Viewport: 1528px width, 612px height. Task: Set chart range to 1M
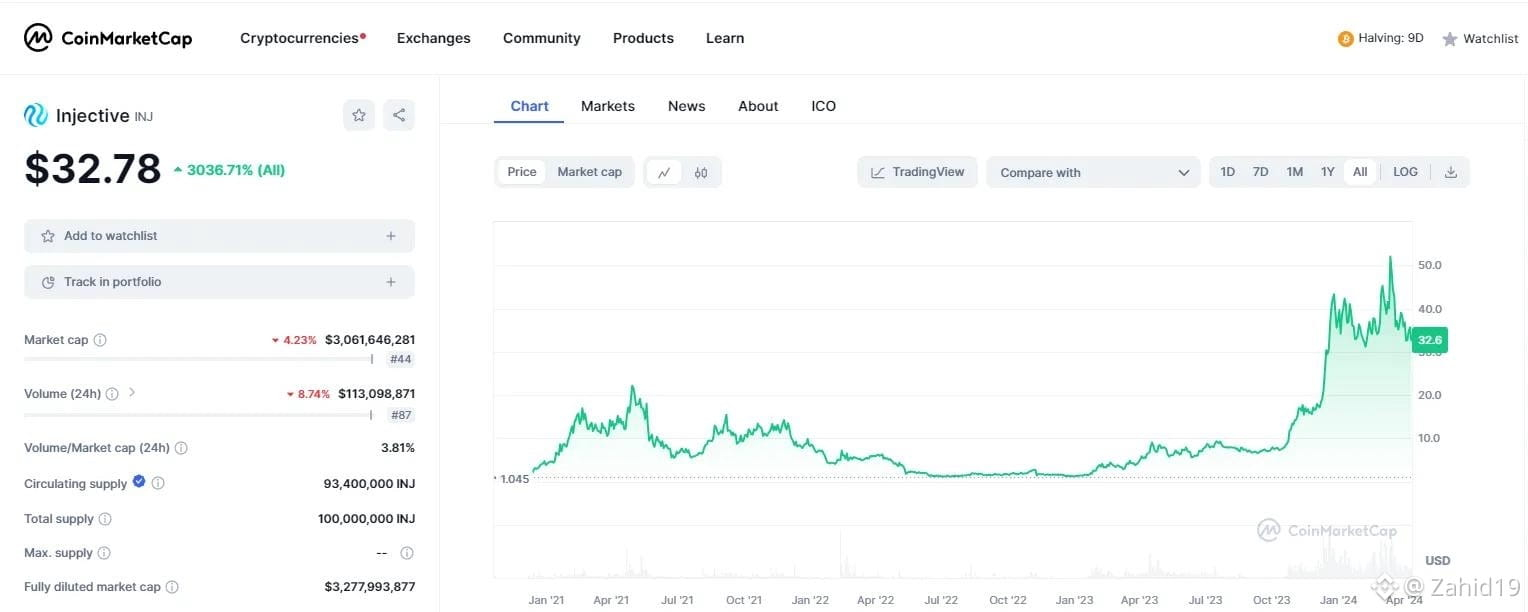[1295, 172]
